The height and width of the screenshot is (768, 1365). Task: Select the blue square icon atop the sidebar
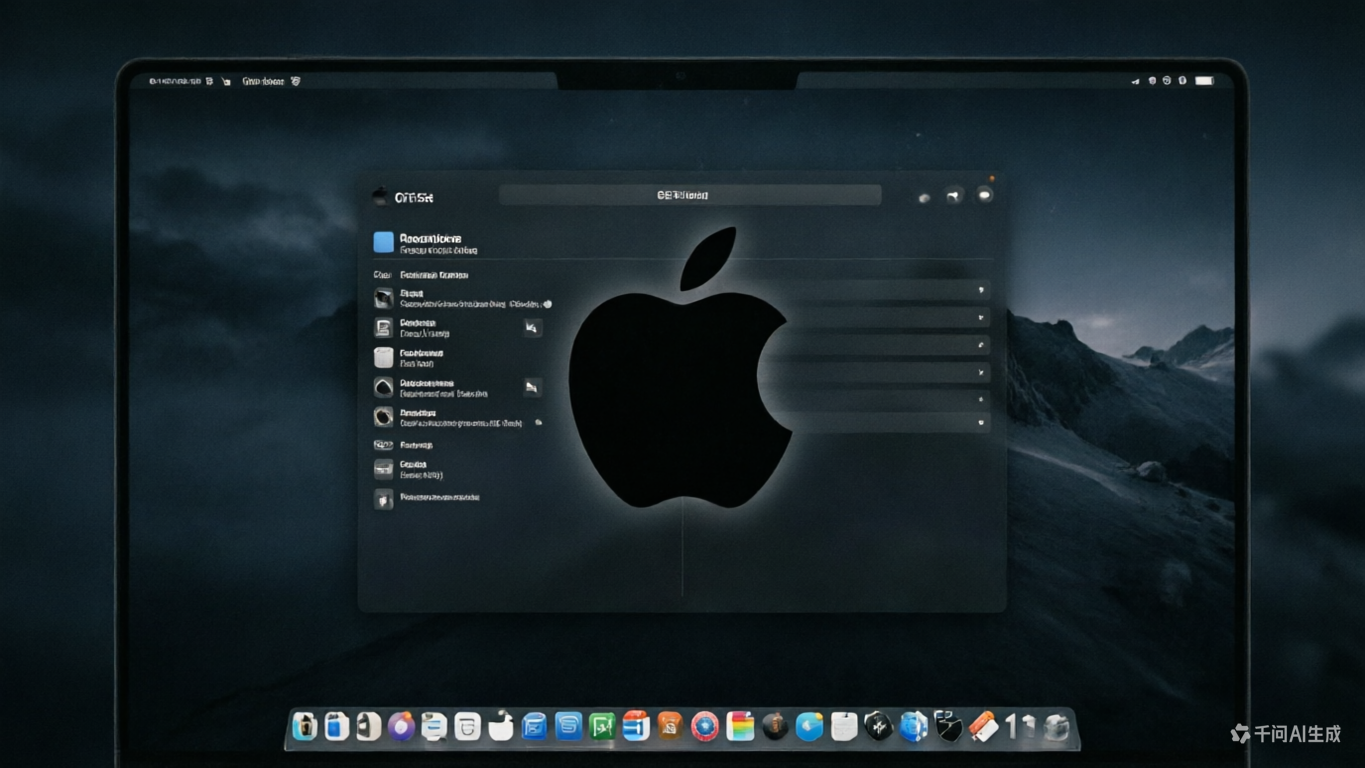pyautogui.click(x=383, y=242)
